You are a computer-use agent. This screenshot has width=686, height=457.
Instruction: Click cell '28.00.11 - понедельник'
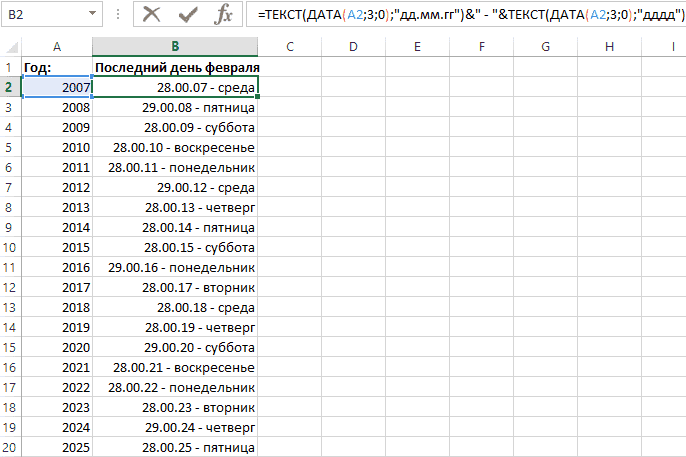[x=175, y=167]
